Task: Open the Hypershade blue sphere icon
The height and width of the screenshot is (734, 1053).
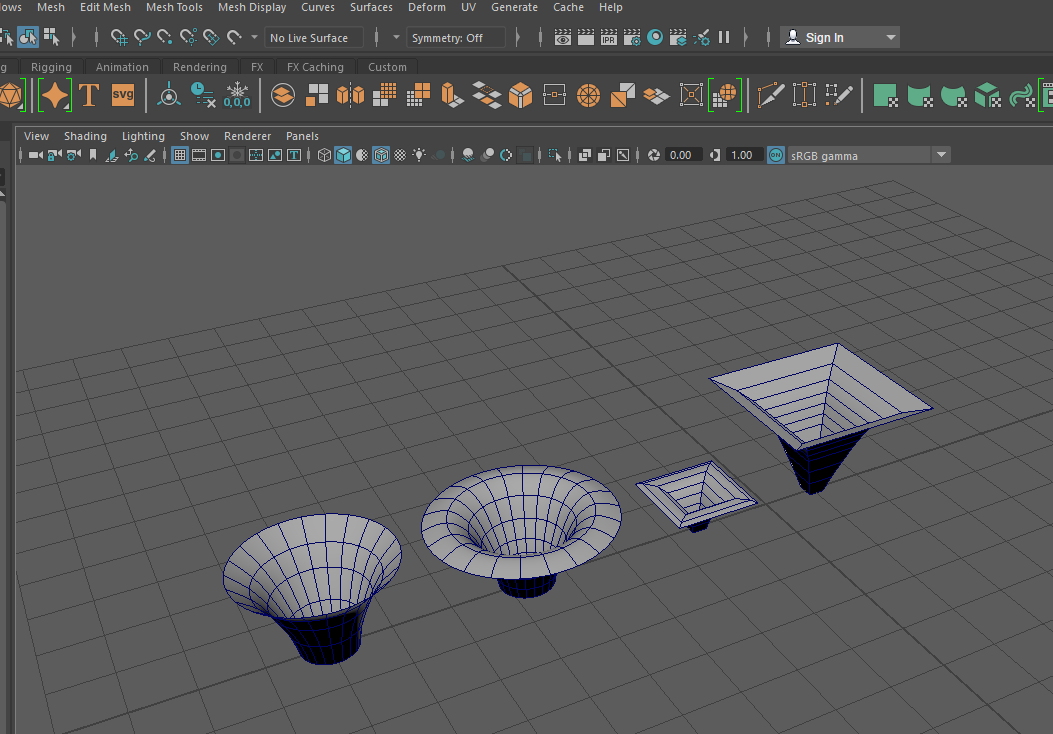Action: click(x=655, y=38)
